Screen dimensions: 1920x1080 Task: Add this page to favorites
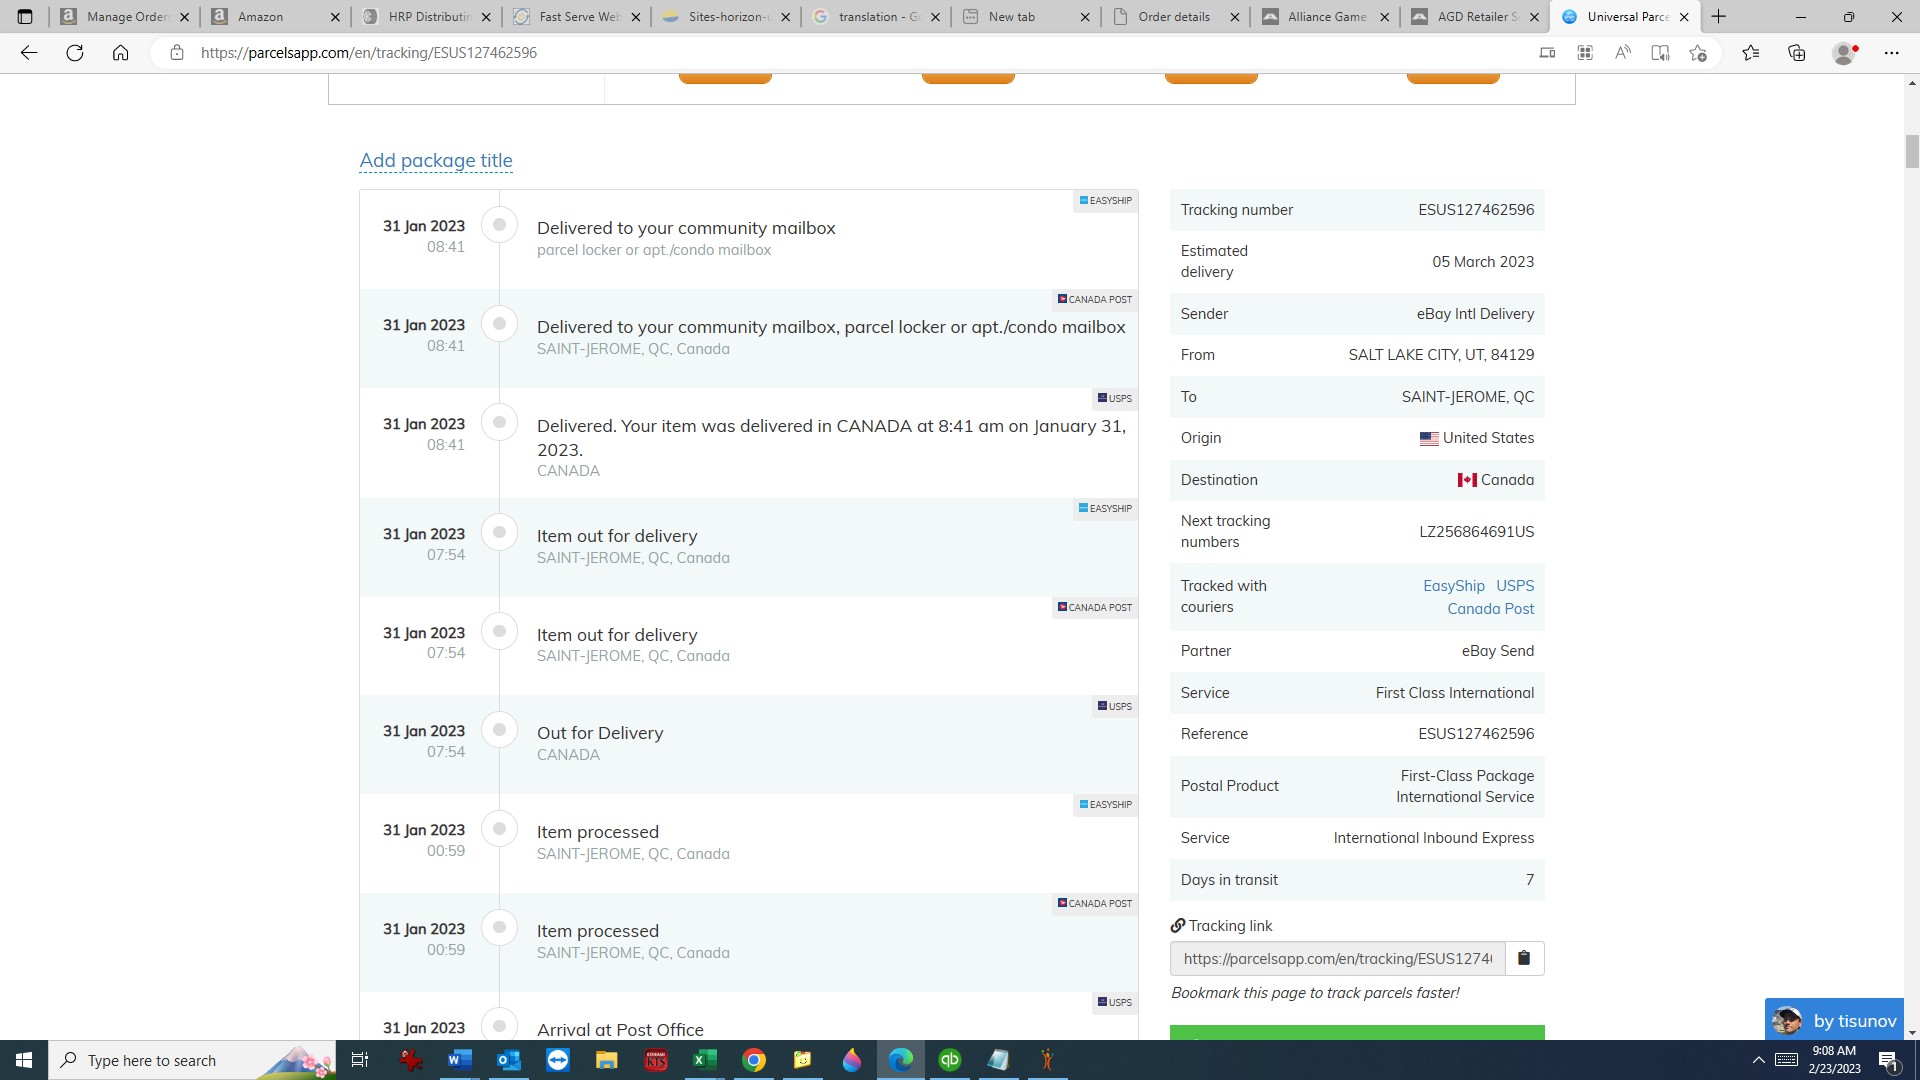pyautogui.click(x=1698, y=53)
